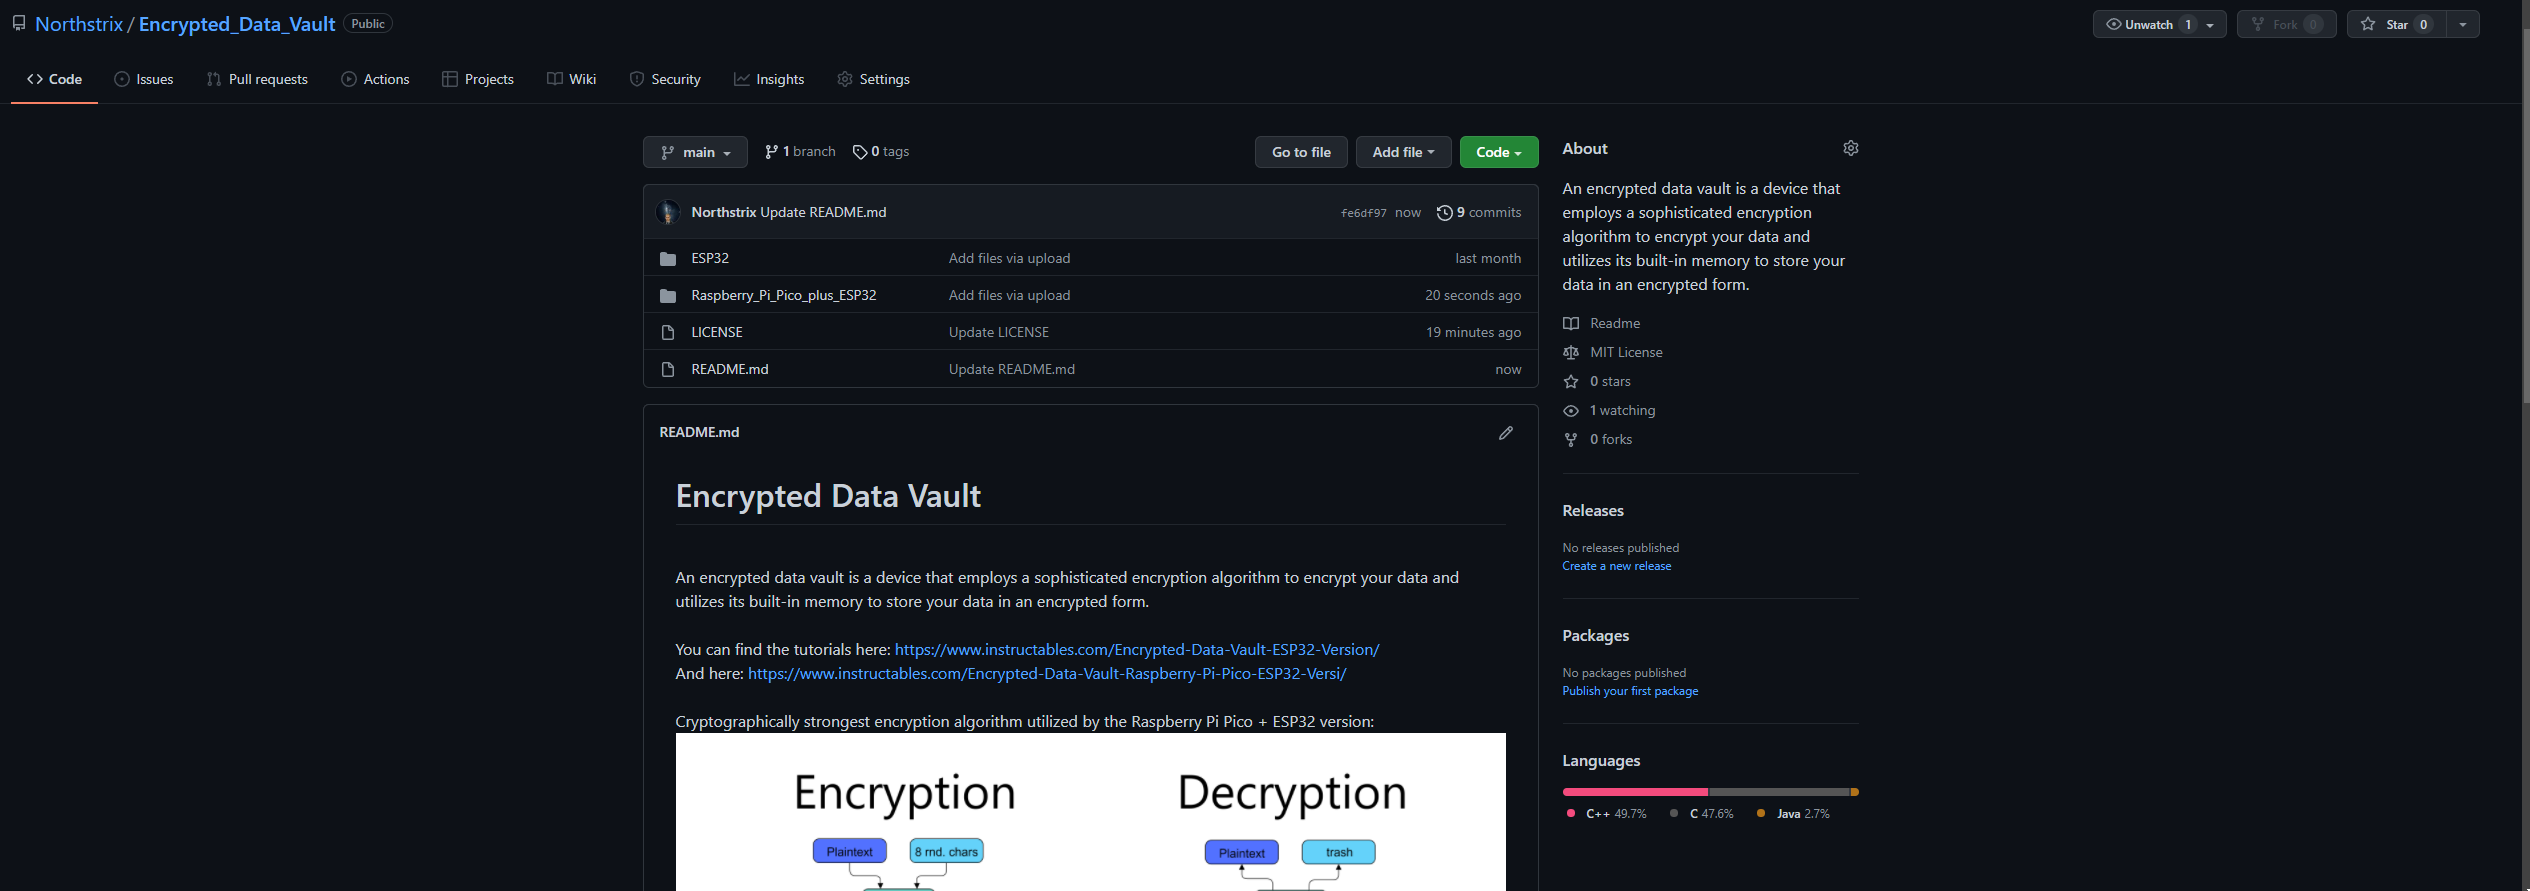Click Publish your first package link
The width and height of the screenshot is (2530, 891).
1630,691
